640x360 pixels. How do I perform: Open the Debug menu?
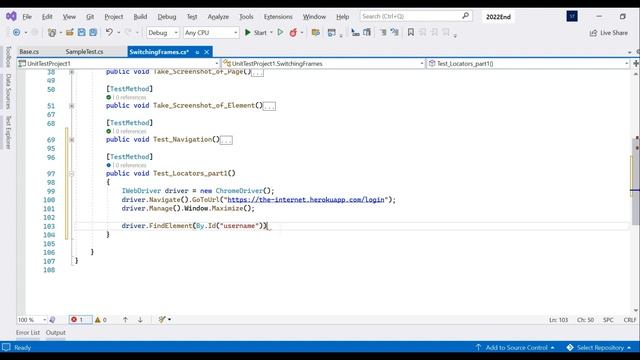[x=167, y=17]
